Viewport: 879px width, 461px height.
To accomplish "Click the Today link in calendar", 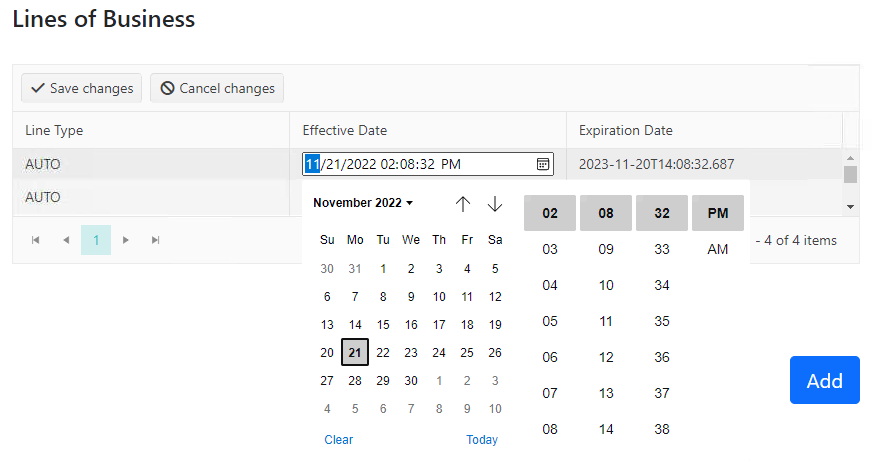I will coord(482,440).
